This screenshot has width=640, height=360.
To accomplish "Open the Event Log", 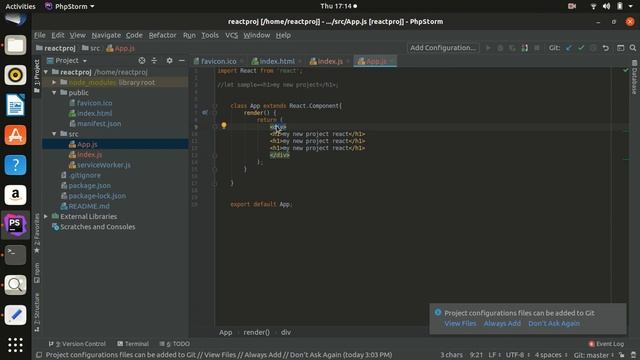I will [606, 344].
